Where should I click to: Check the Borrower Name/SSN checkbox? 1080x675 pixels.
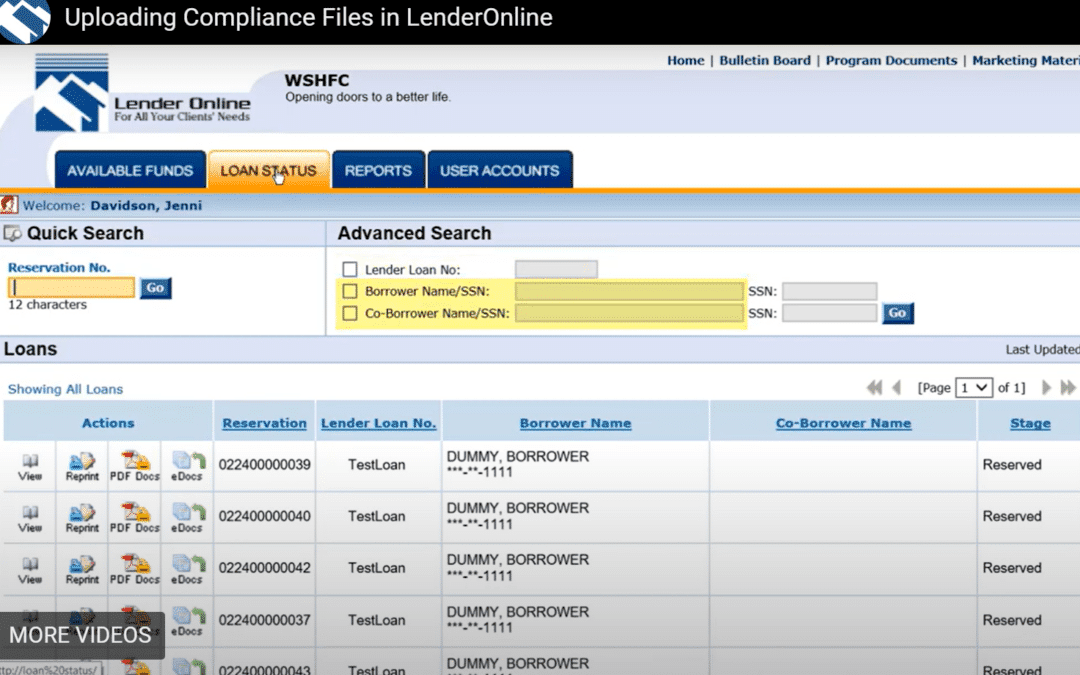(x=350, y=291)
